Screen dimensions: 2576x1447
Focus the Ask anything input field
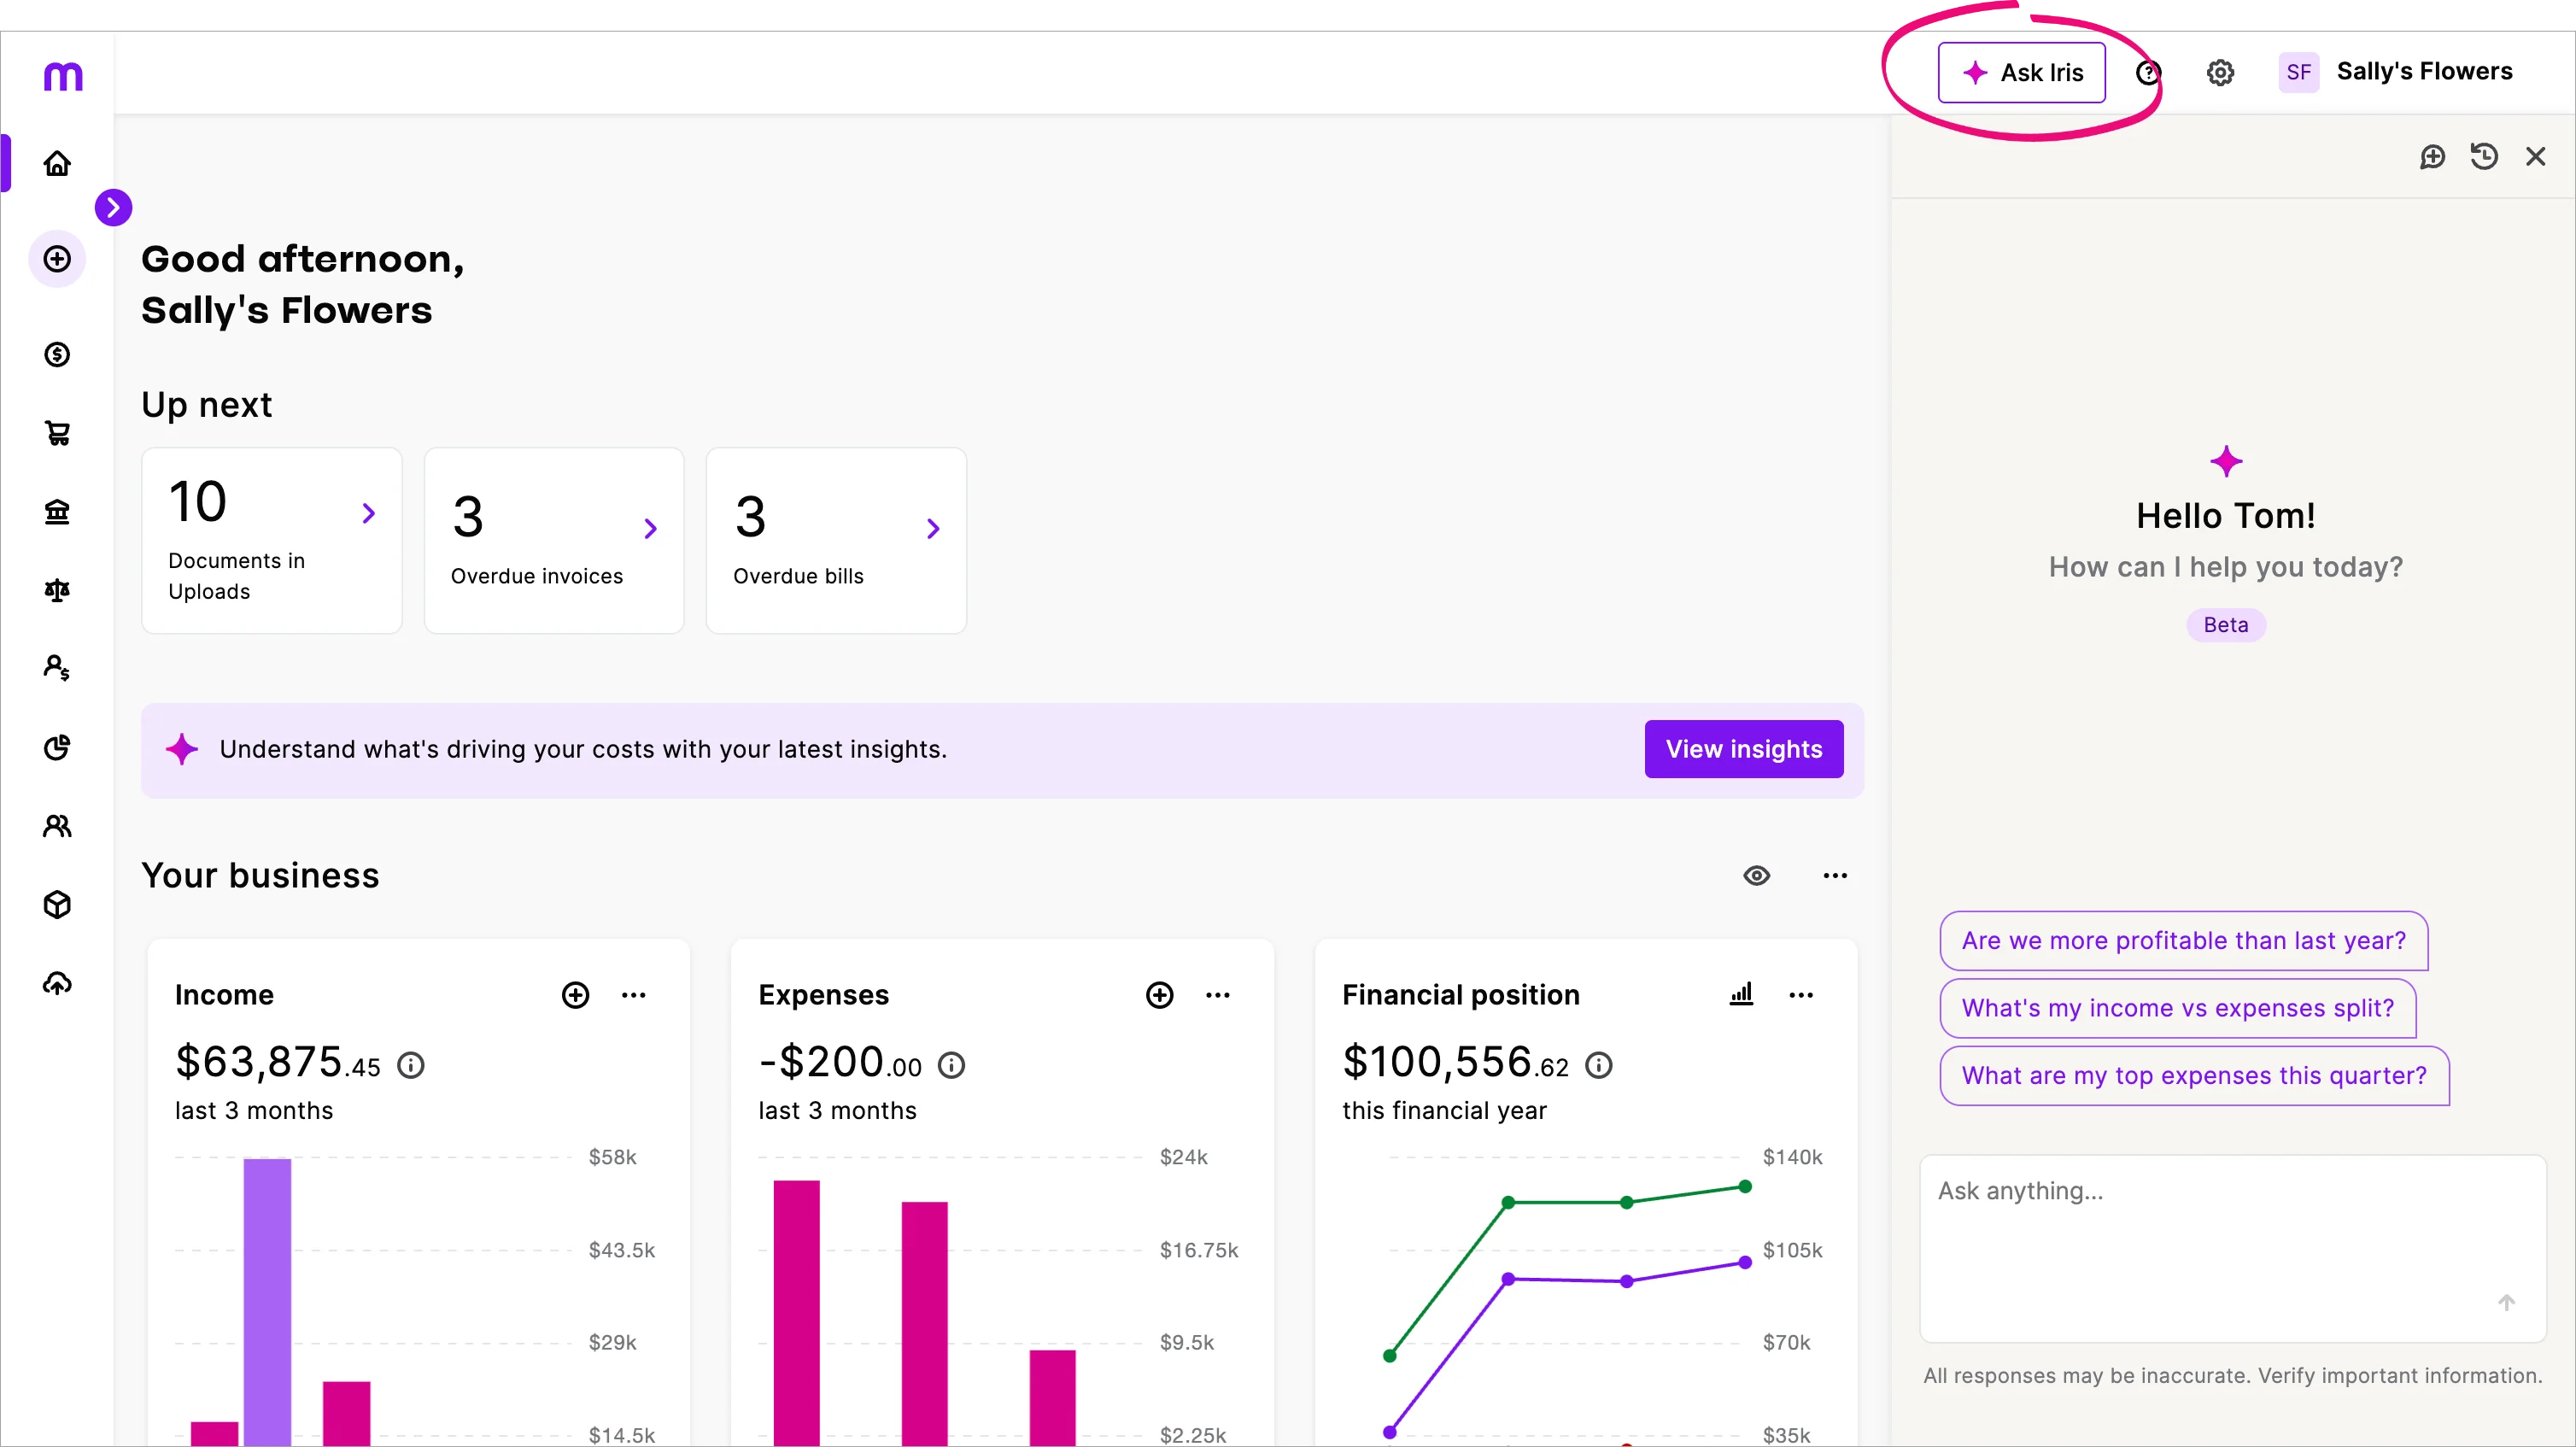click(2232, 1248)
